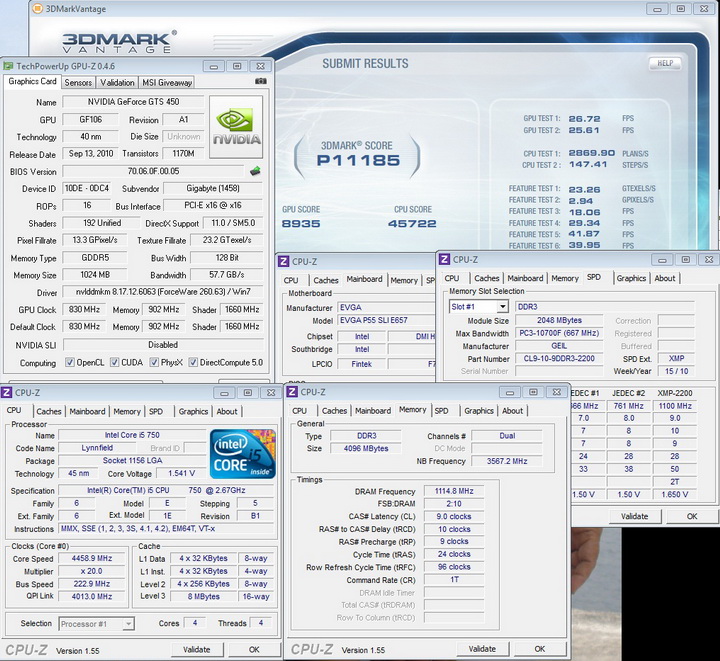Screen dimensions: 720x661
Task: Click the CPU-Z icon in Mainboard window title
Action: click(x=285, y=260)
